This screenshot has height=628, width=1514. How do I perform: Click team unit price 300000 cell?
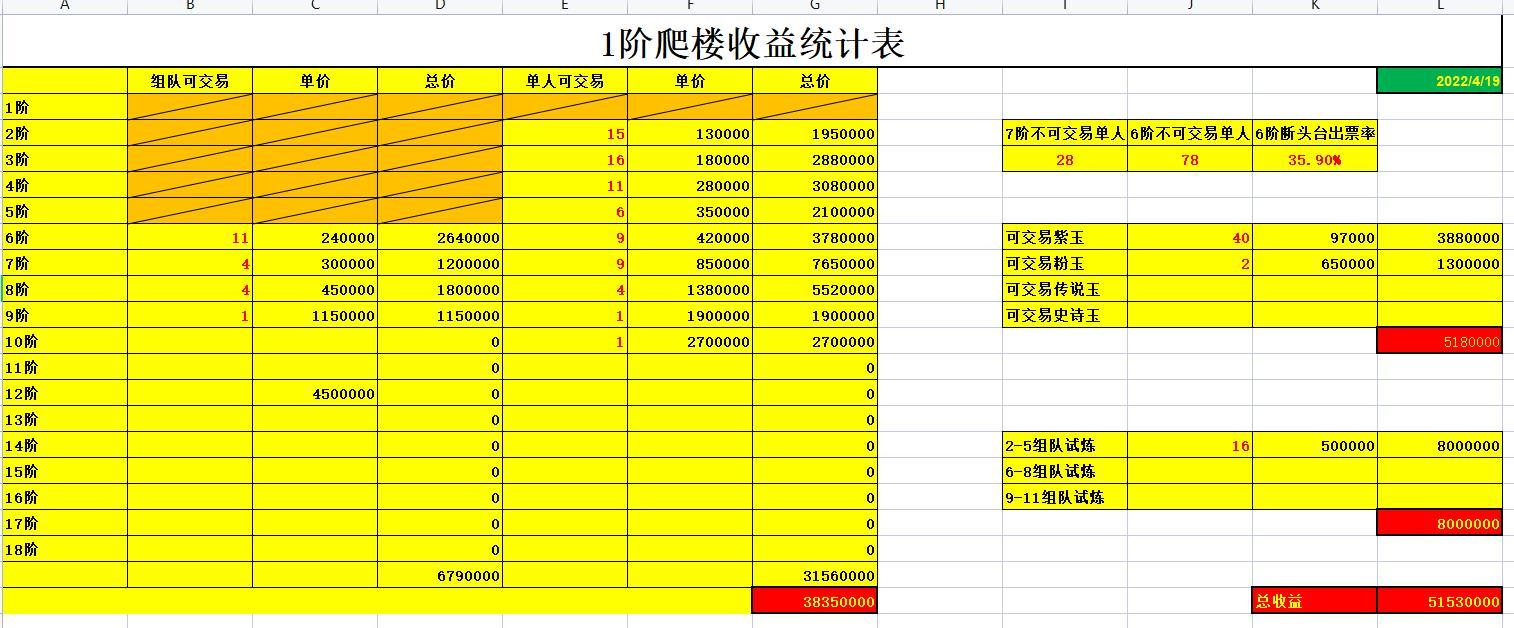pyautogui.click(x=315, y=263)
